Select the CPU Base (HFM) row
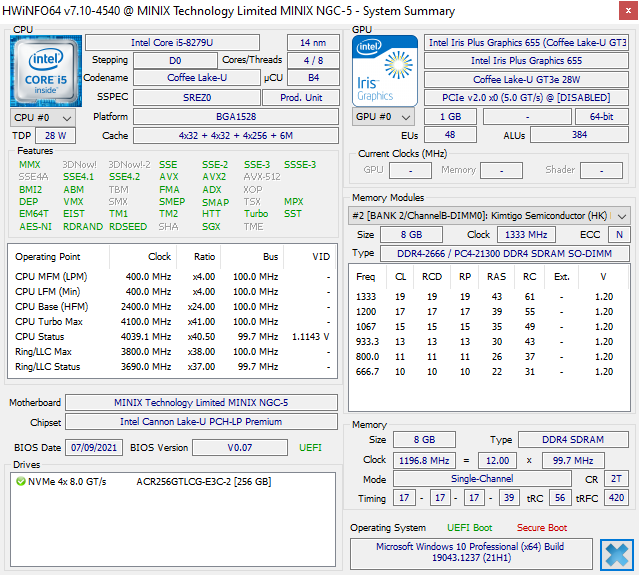 (172, 306)
